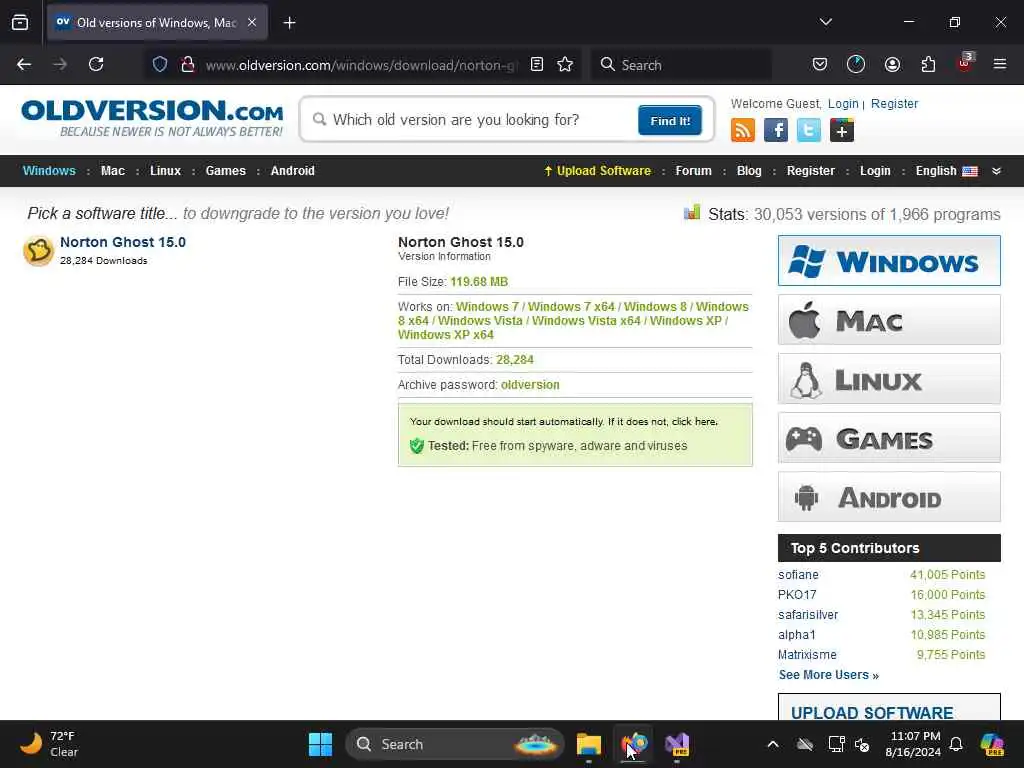1024x768 pixels.
Task: Click the Upload Software sidebar banner
Action: coord(889,707)
